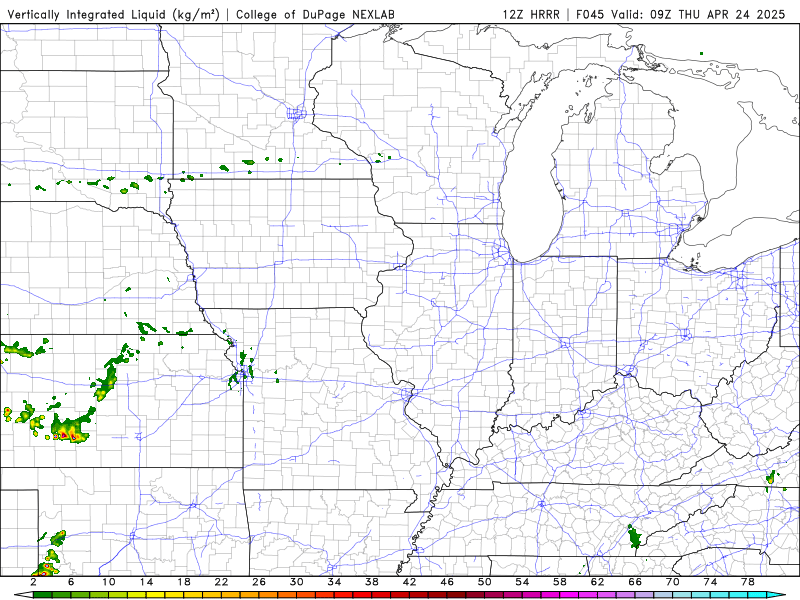Click the "College of DuPage NEXLAB" label
This screenshot has height=600, width=800.
[x=315, y=14]
